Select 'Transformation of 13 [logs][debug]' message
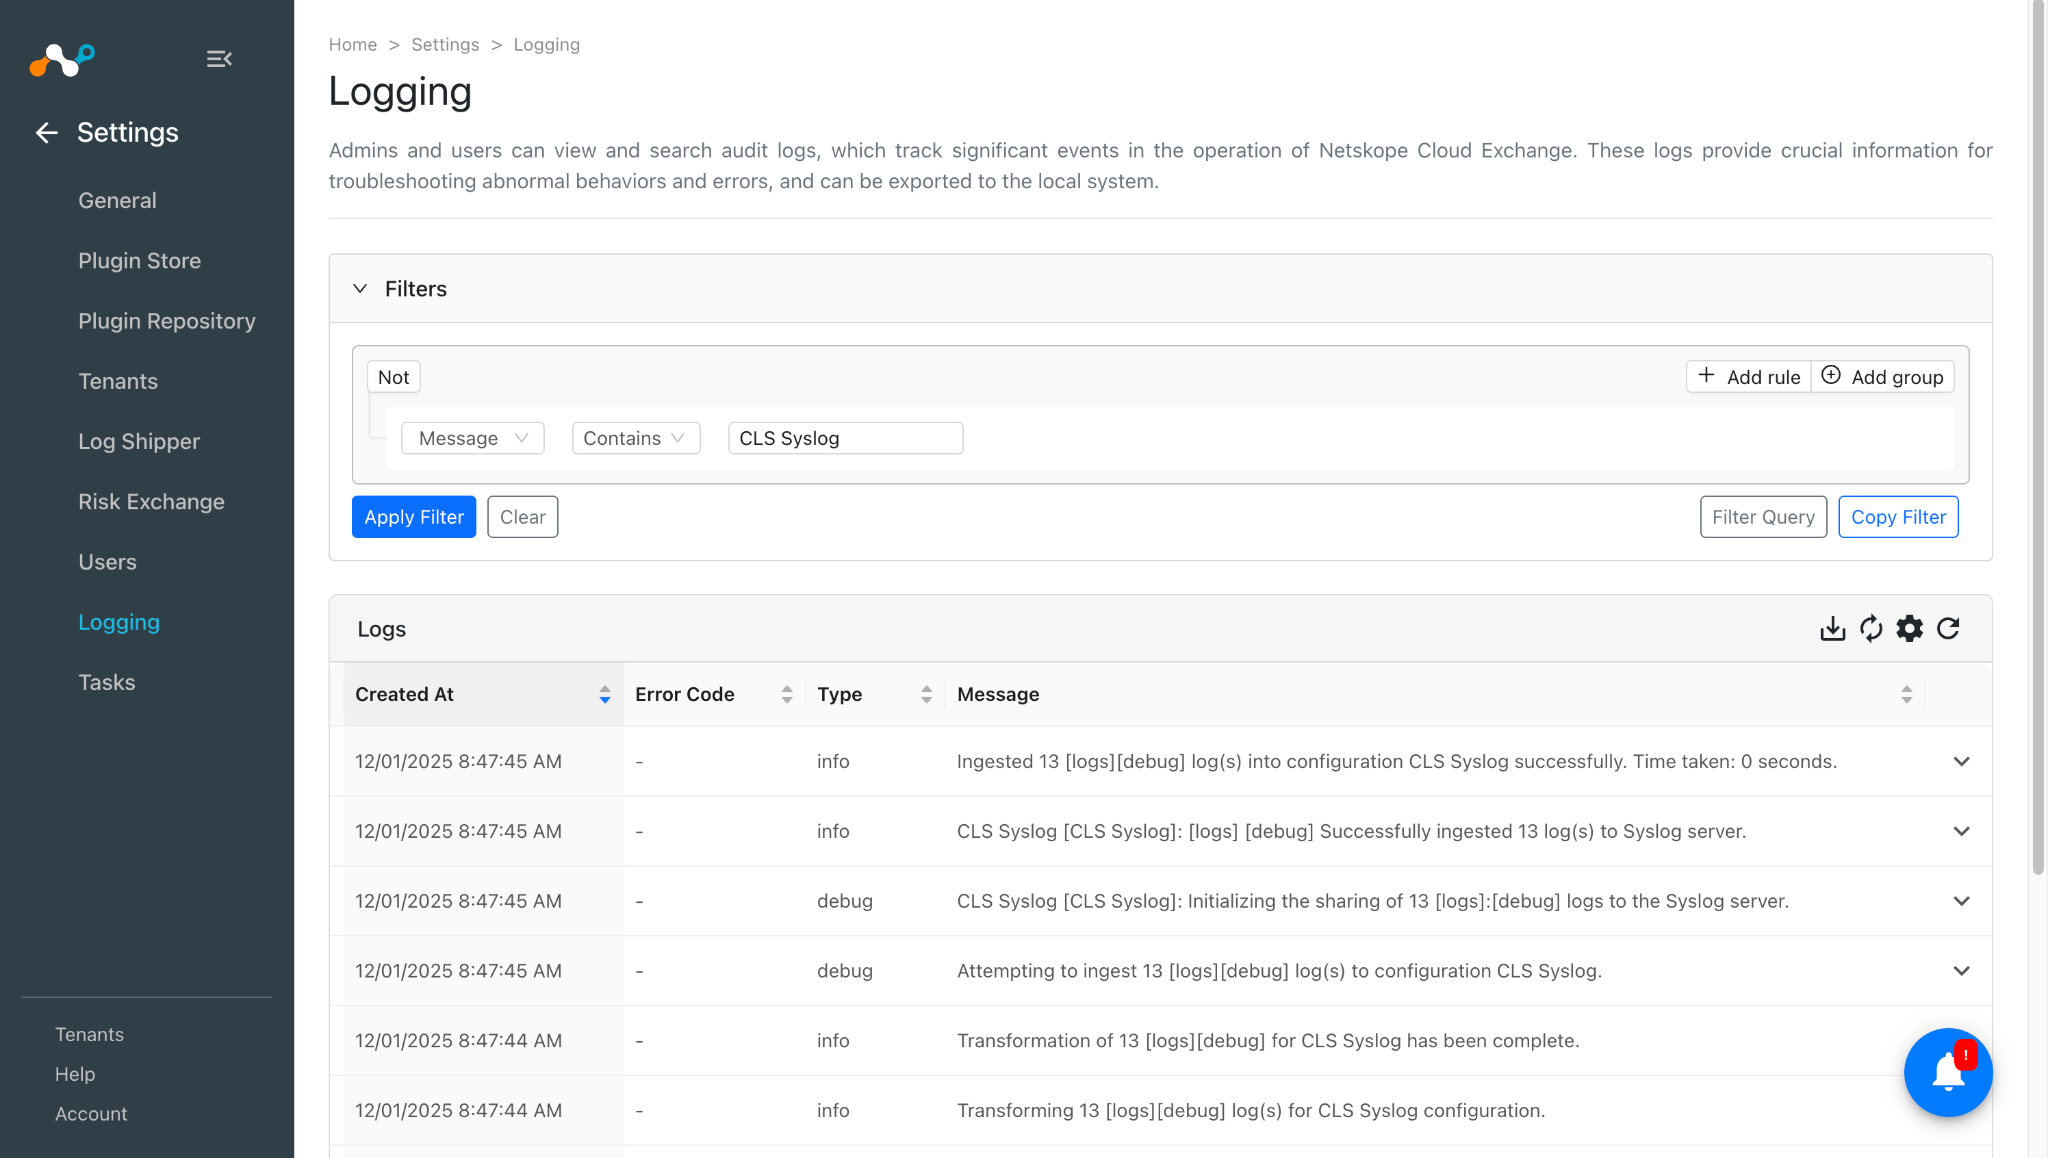2048x1158 pixels. (x=1268, y=1040)
